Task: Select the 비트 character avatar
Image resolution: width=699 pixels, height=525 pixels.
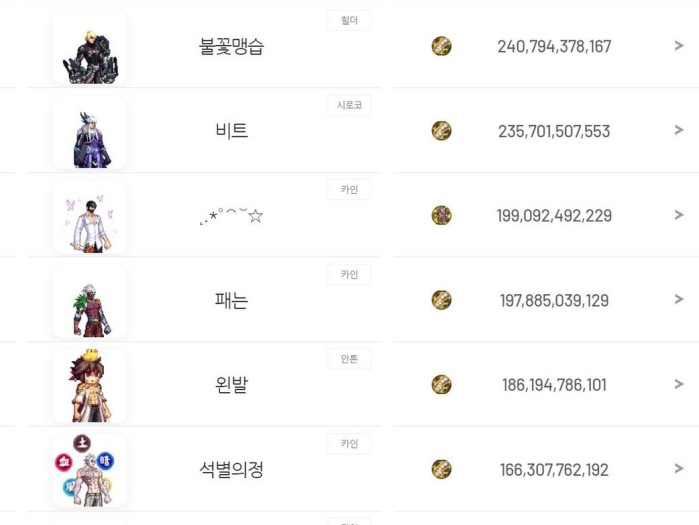Action: click(90, 133)
